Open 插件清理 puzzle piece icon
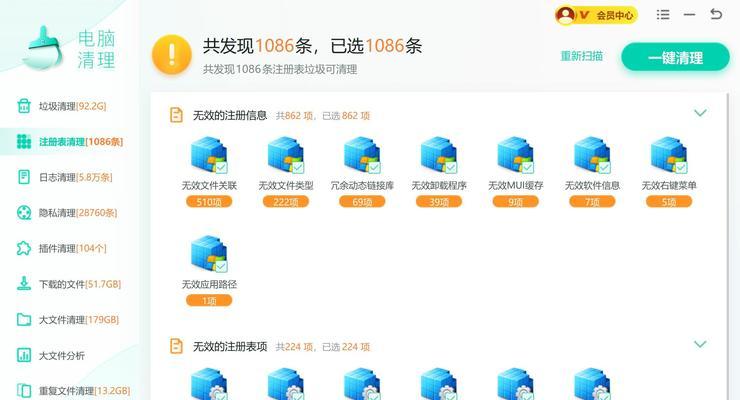Image resolution: width=740 pixels, height=400 pixels. [24, 248]
